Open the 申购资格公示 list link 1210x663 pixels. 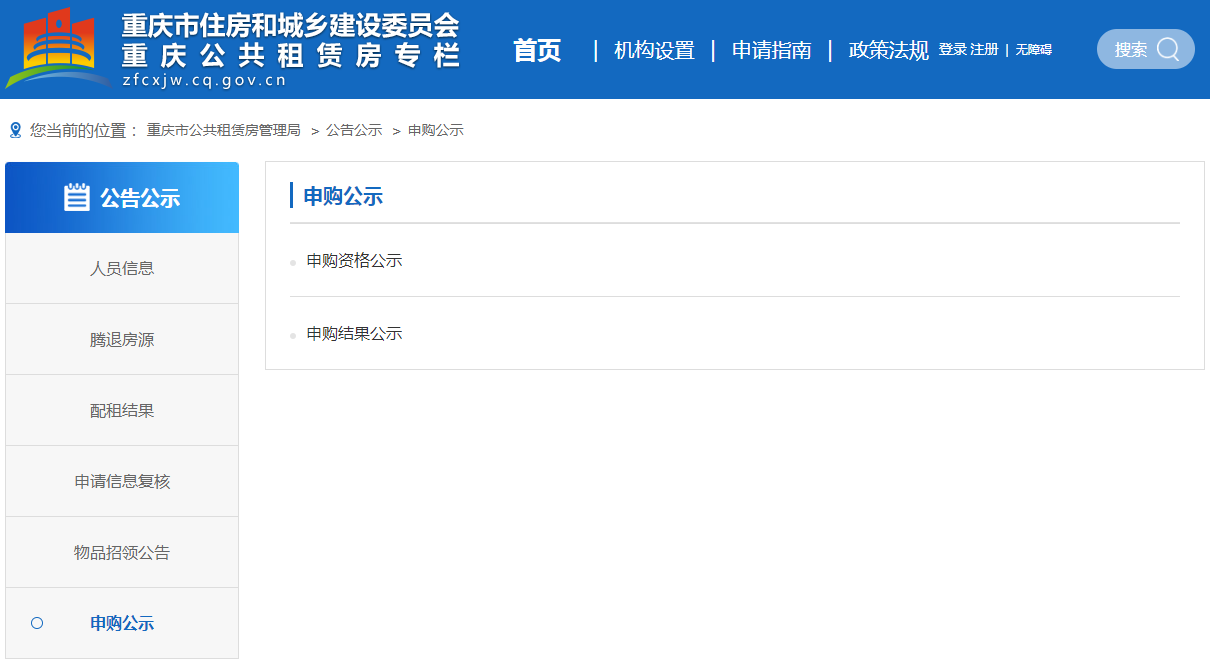point(354,261)
